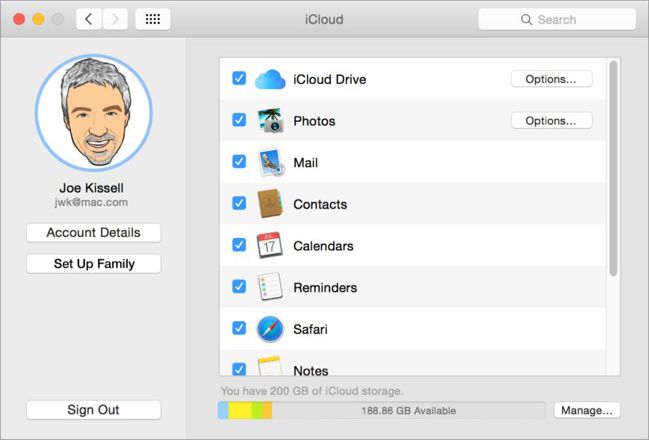Click the green segment of storage bar
649x440 pixels.
click(257, 410)
